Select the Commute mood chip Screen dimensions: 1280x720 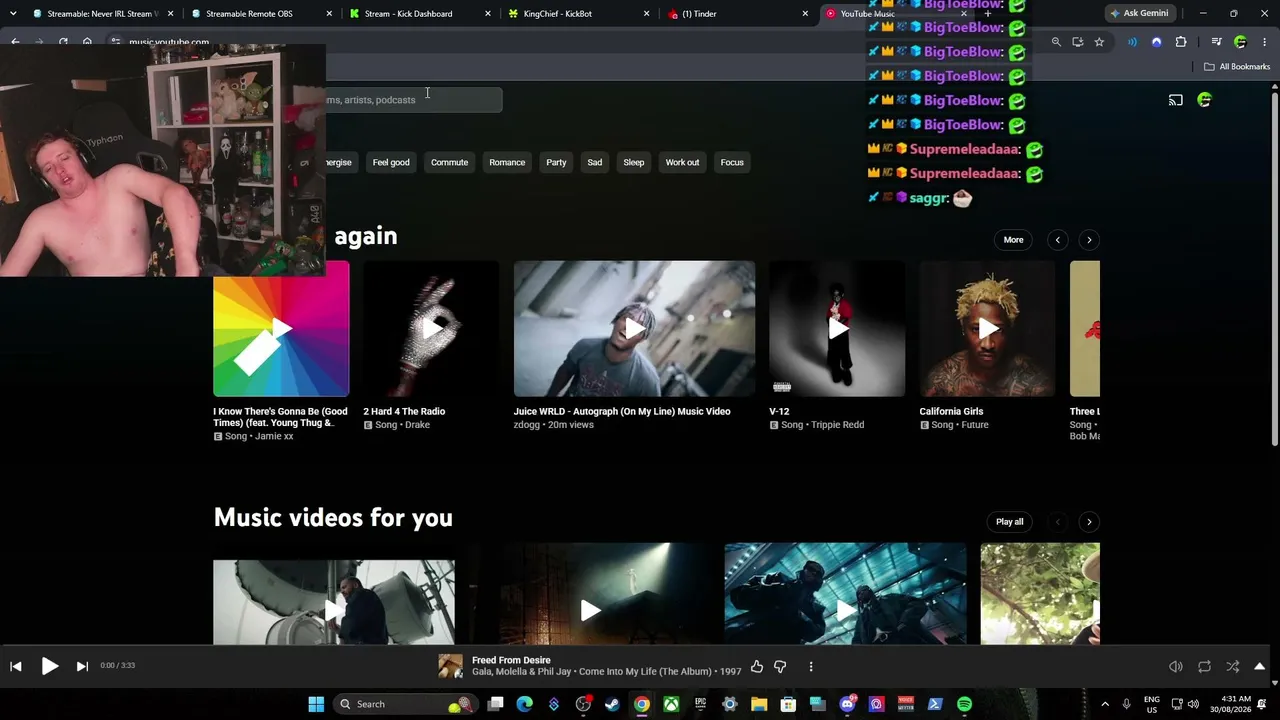pyautogui.click(x=449, y=162)
